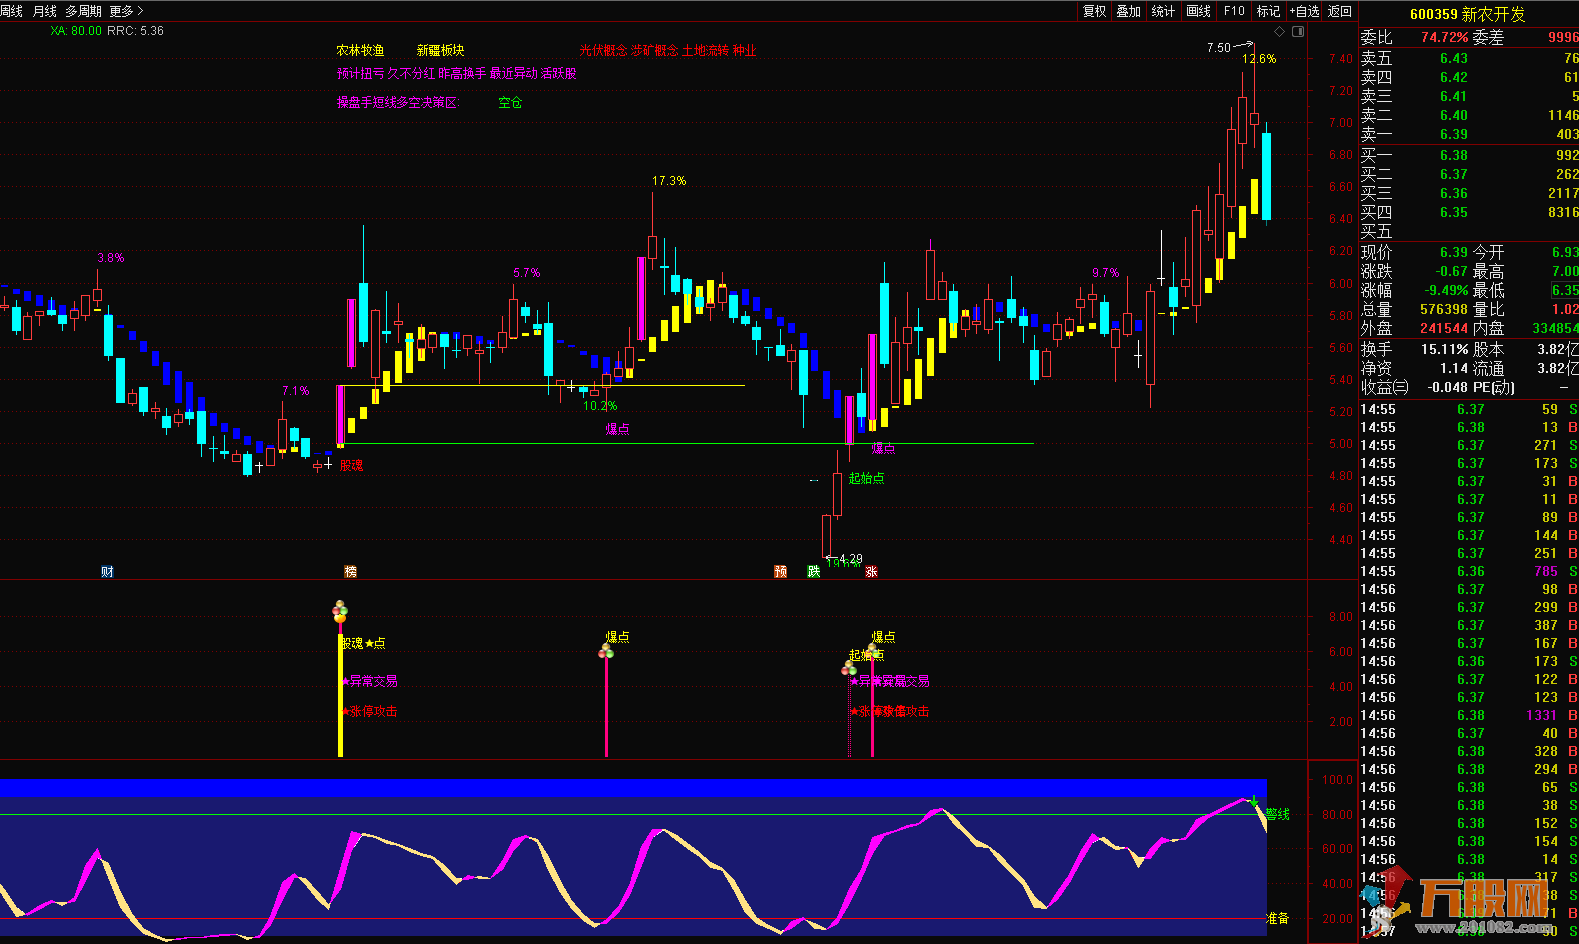
Task: Open the 多周期 multi-period view
Action: tap(83, 11)
